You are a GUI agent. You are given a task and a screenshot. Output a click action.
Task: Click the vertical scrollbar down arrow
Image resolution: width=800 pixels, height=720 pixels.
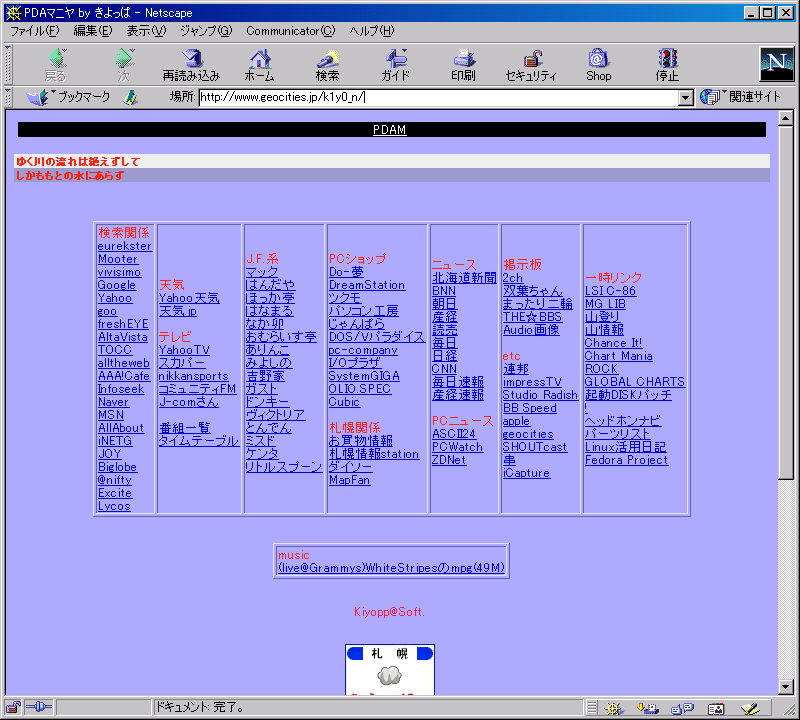[786, 687]
